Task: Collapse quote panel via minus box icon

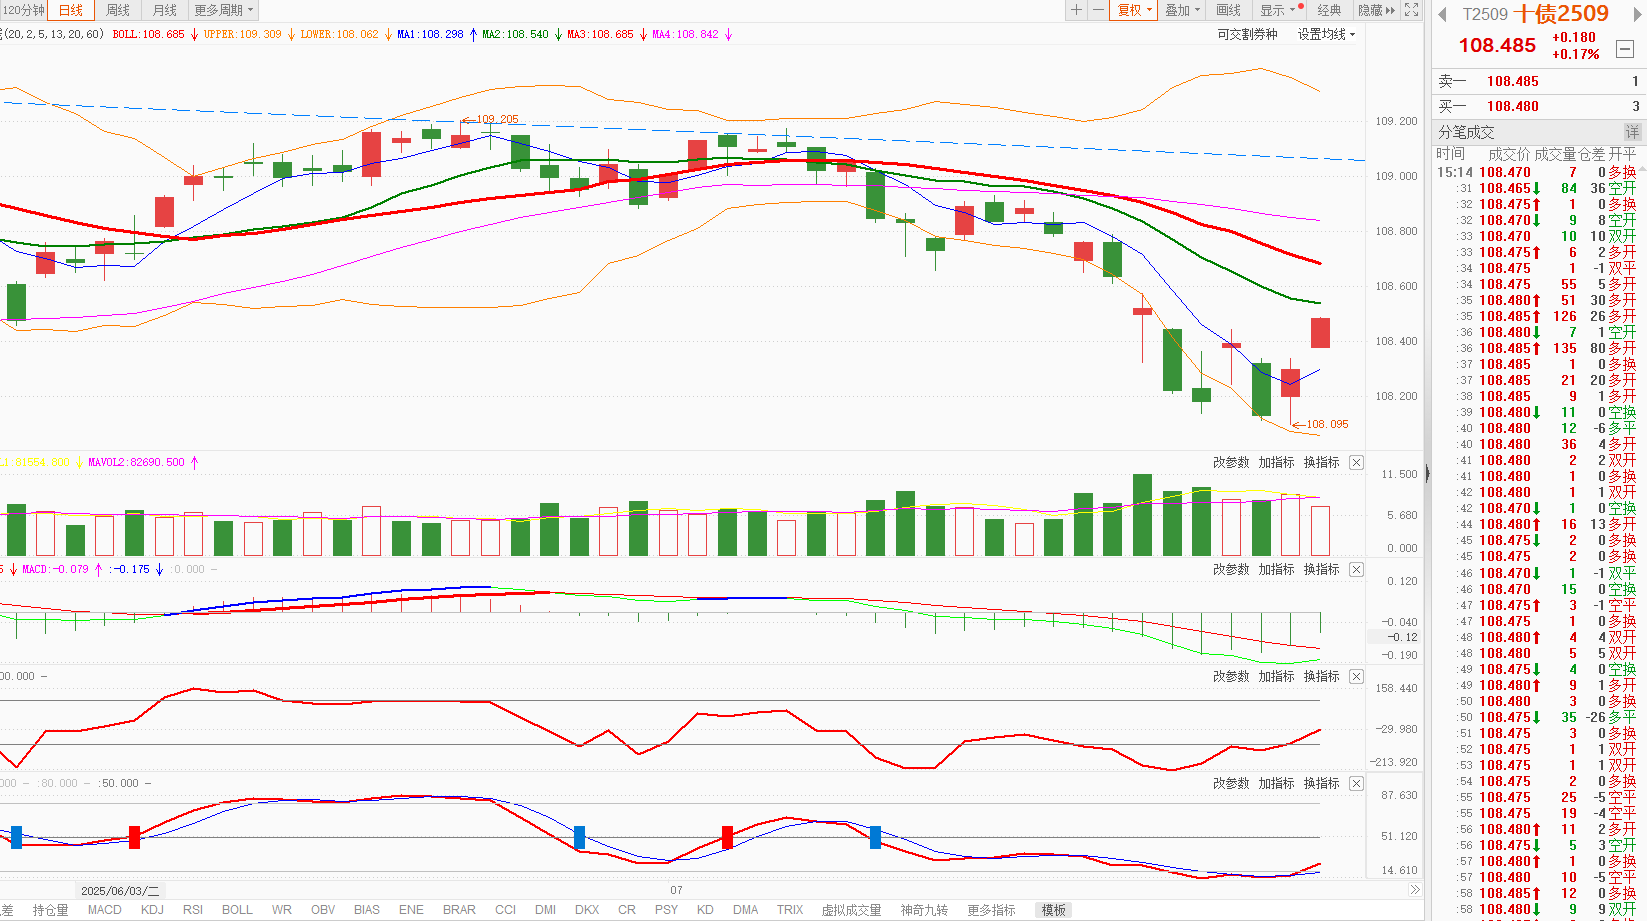Action: (x=1625, y=48)
